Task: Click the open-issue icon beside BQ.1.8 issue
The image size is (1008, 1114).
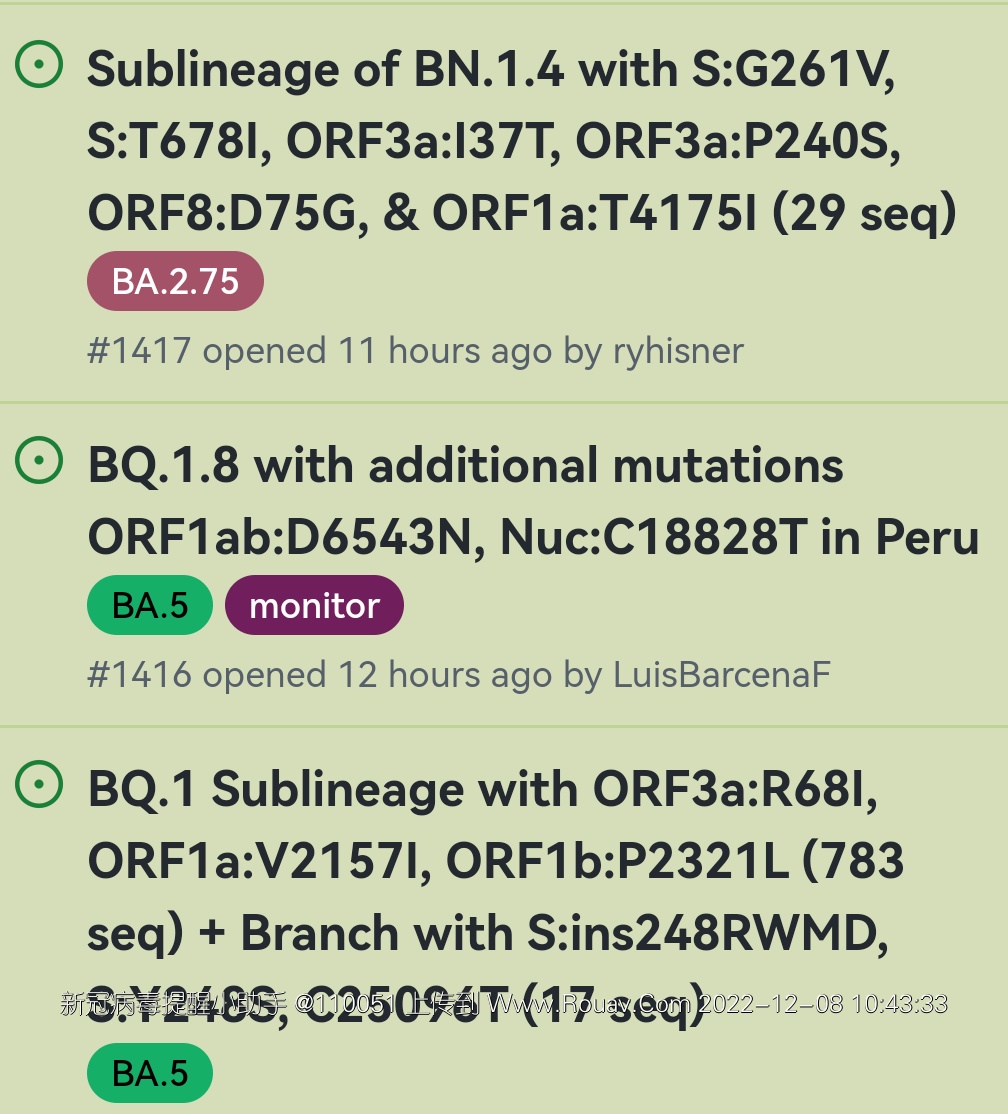Action: [40, 461]
